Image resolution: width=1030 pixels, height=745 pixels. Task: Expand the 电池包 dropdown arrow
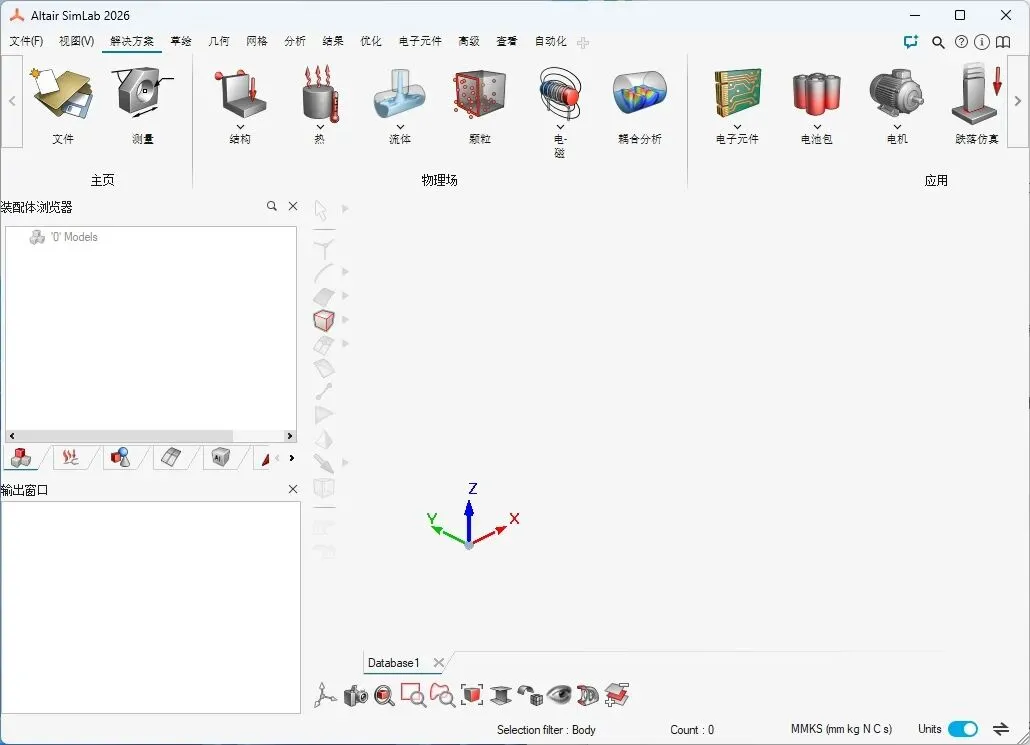point(817,127)
